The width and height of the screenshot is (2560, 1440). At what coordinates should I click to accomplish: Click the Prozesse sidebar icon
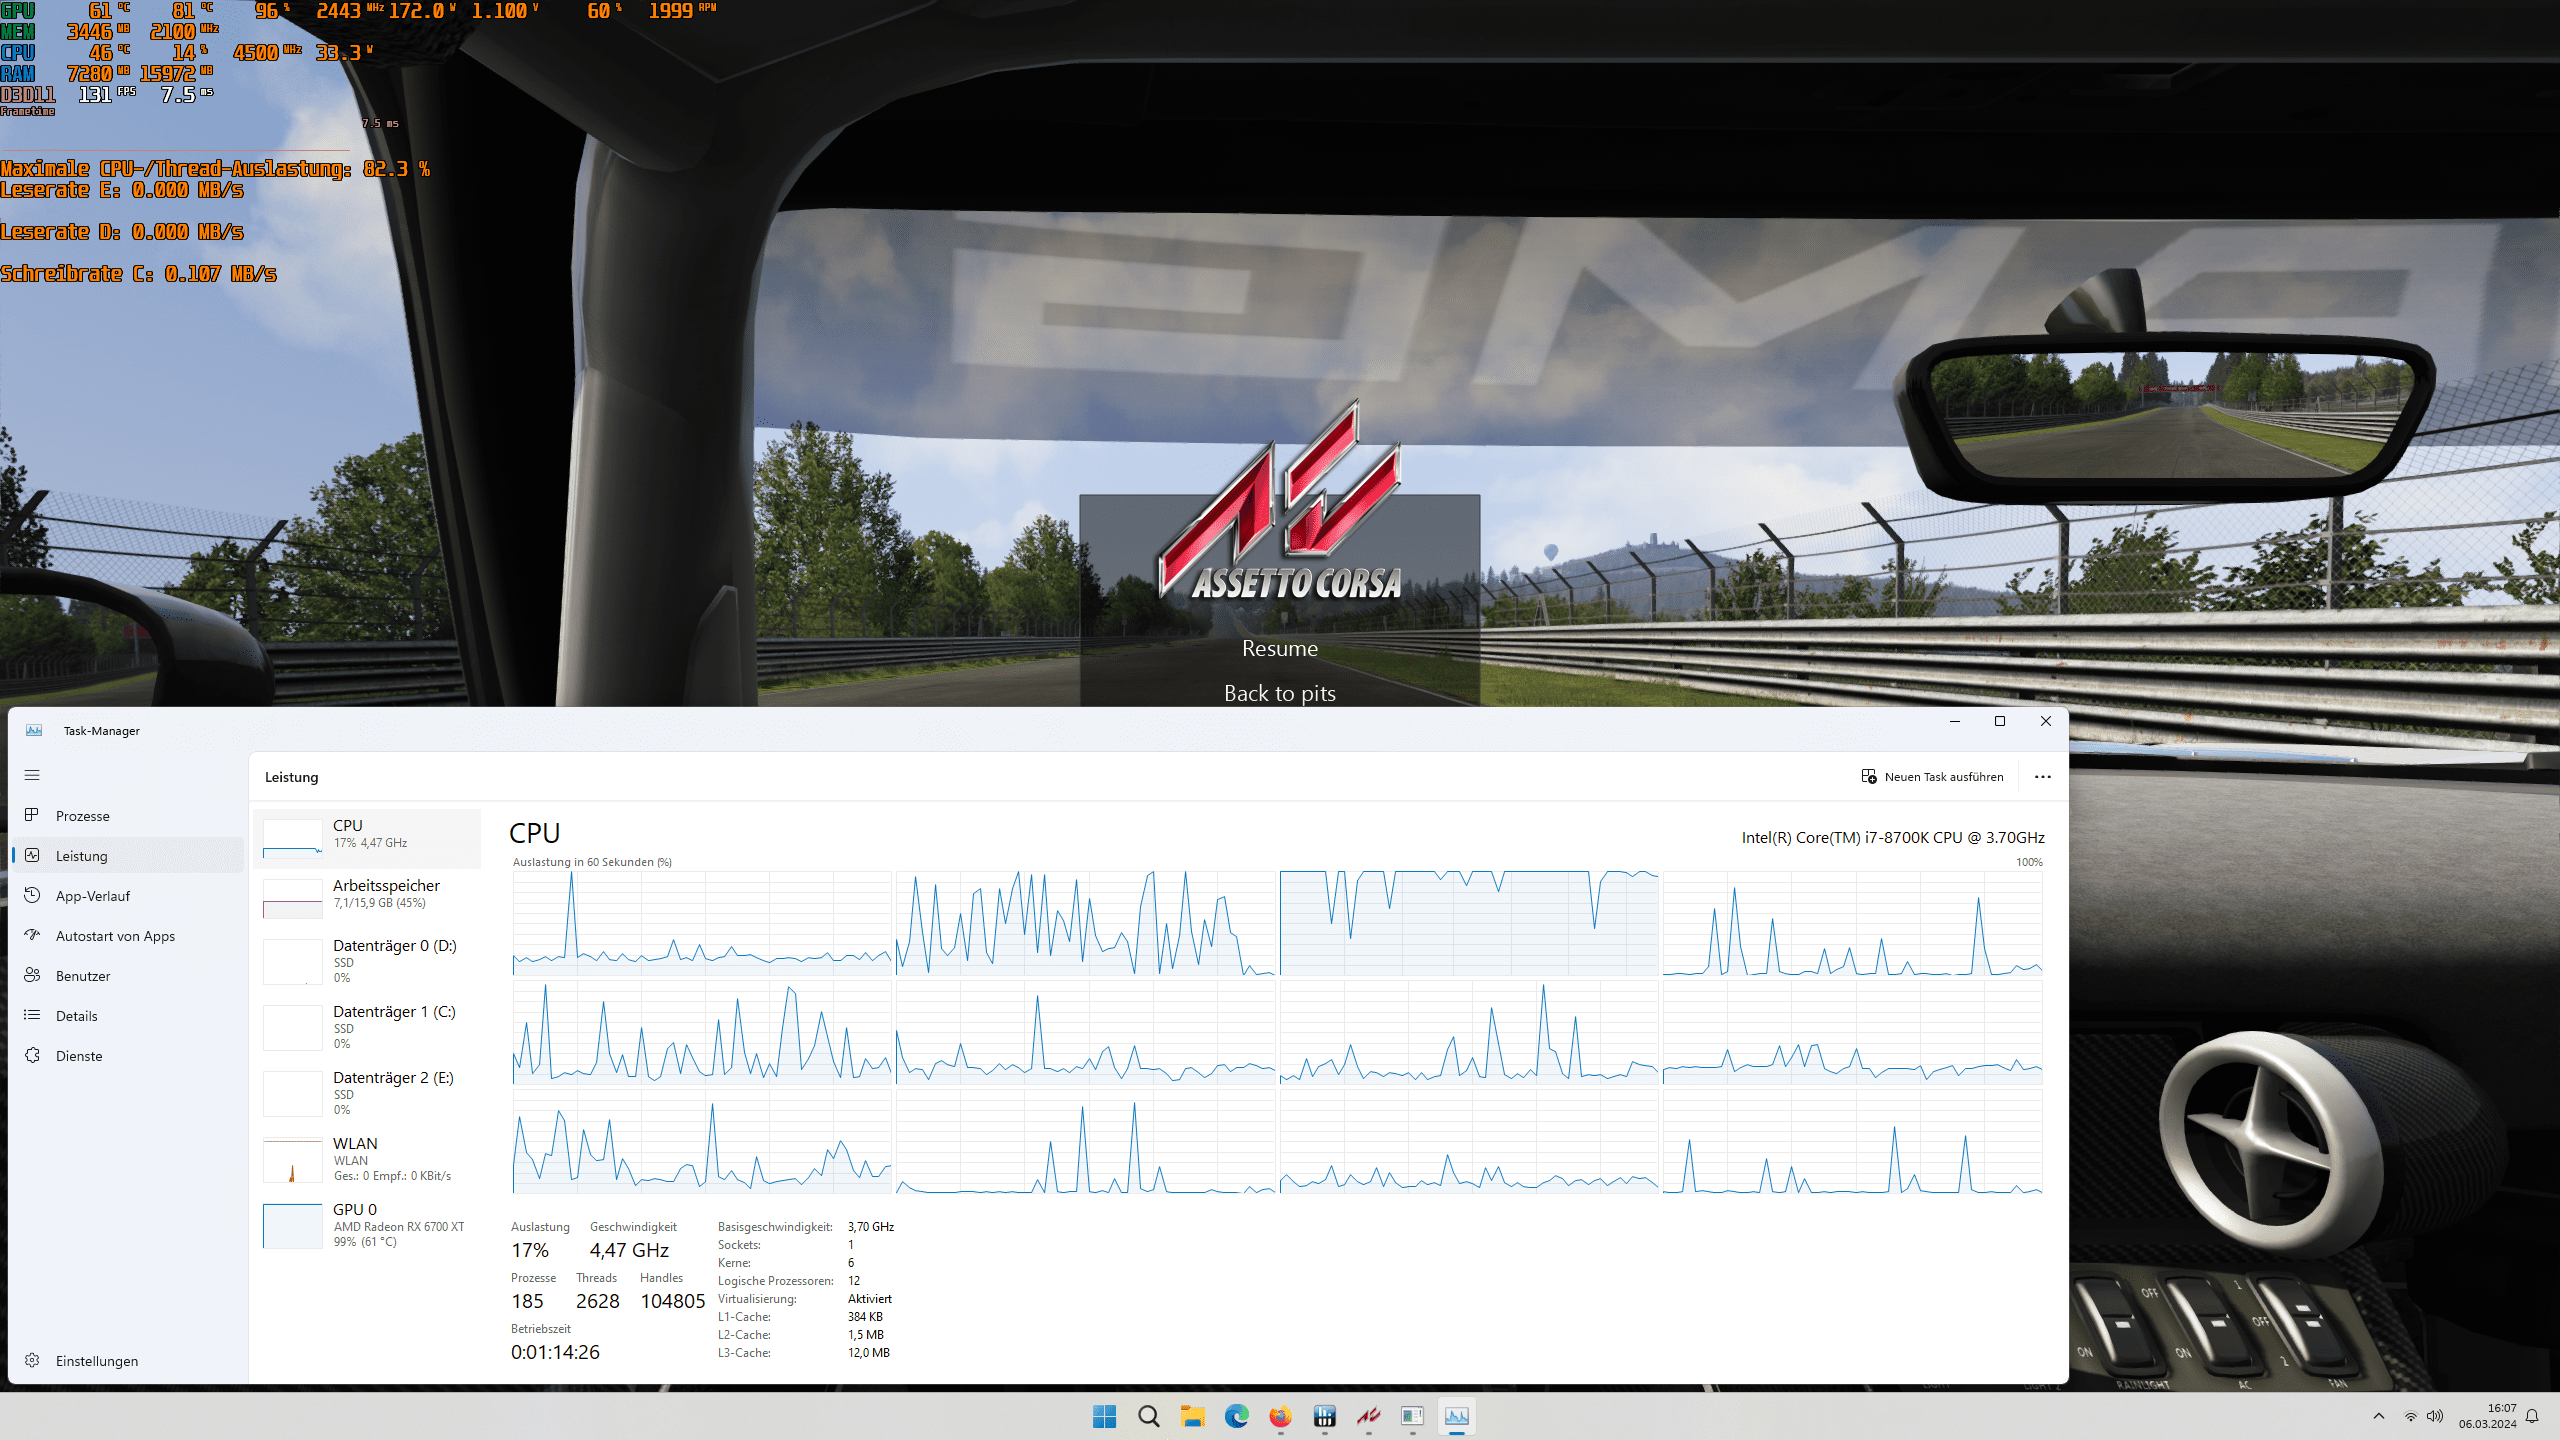point(32,815)
